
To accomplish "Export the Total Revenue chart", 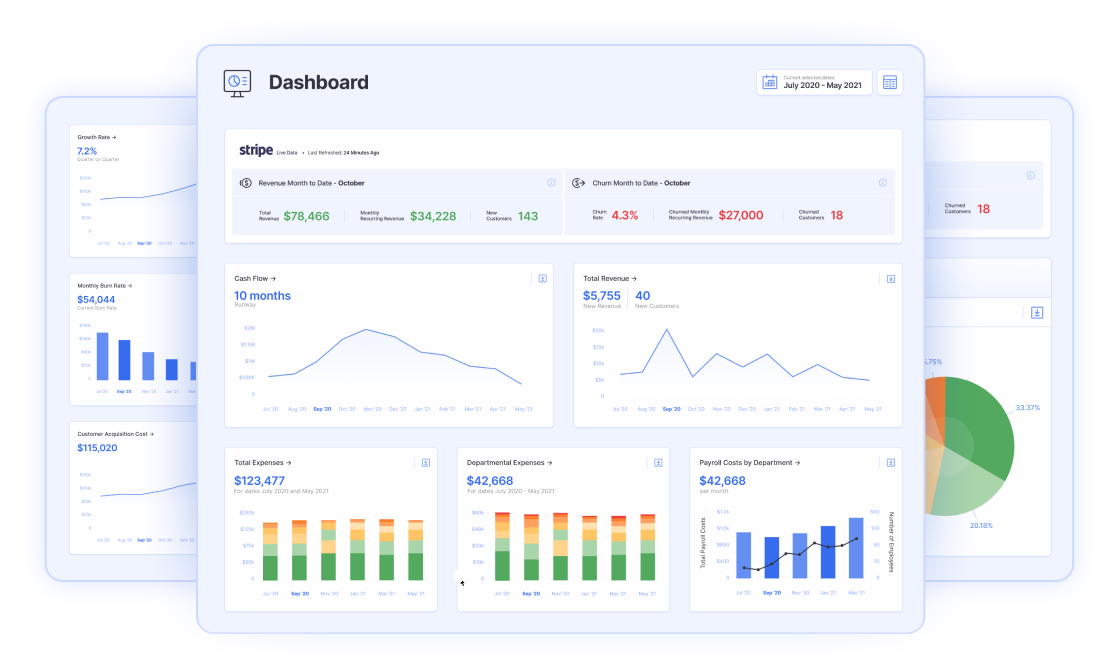I will [889, 279].
